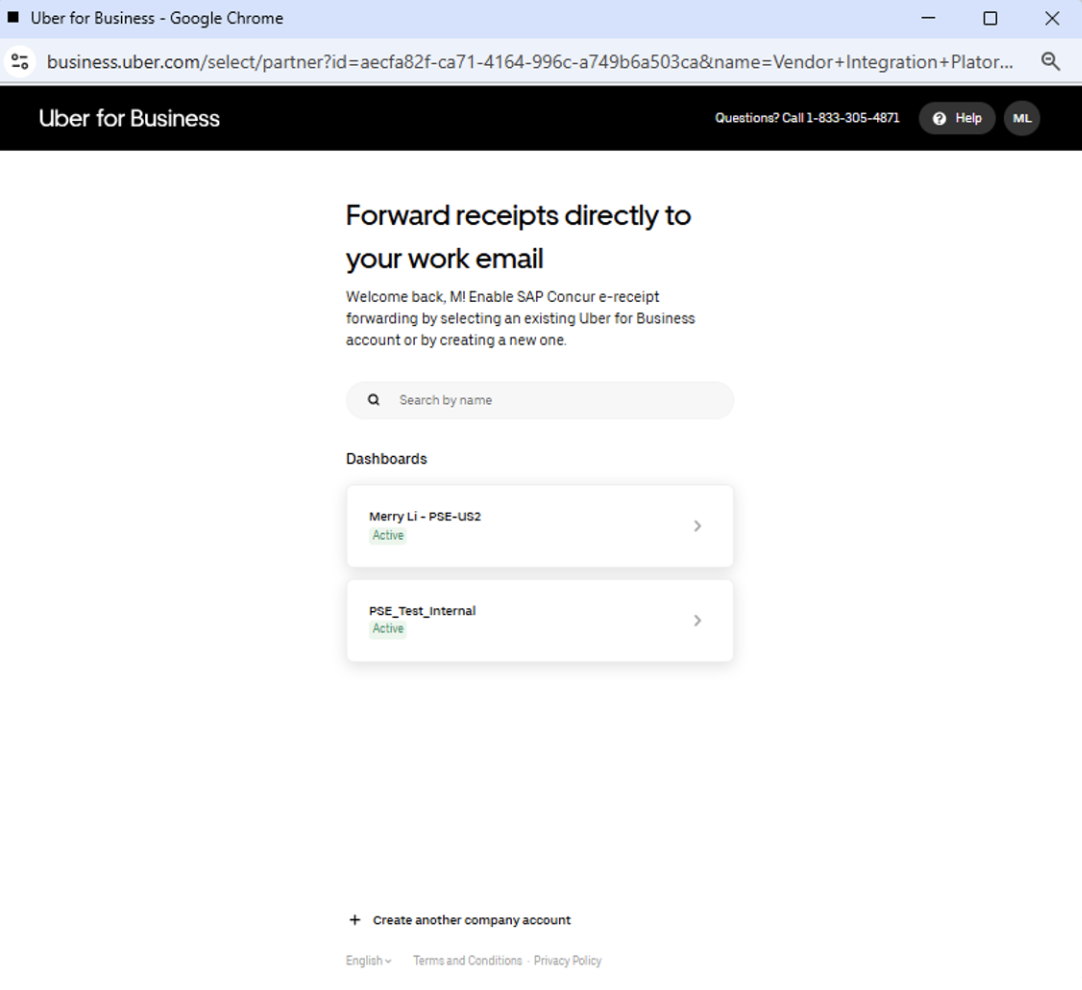Minimize the Chrome window
Screen dimensions: 1082x990
click(928, 18)
